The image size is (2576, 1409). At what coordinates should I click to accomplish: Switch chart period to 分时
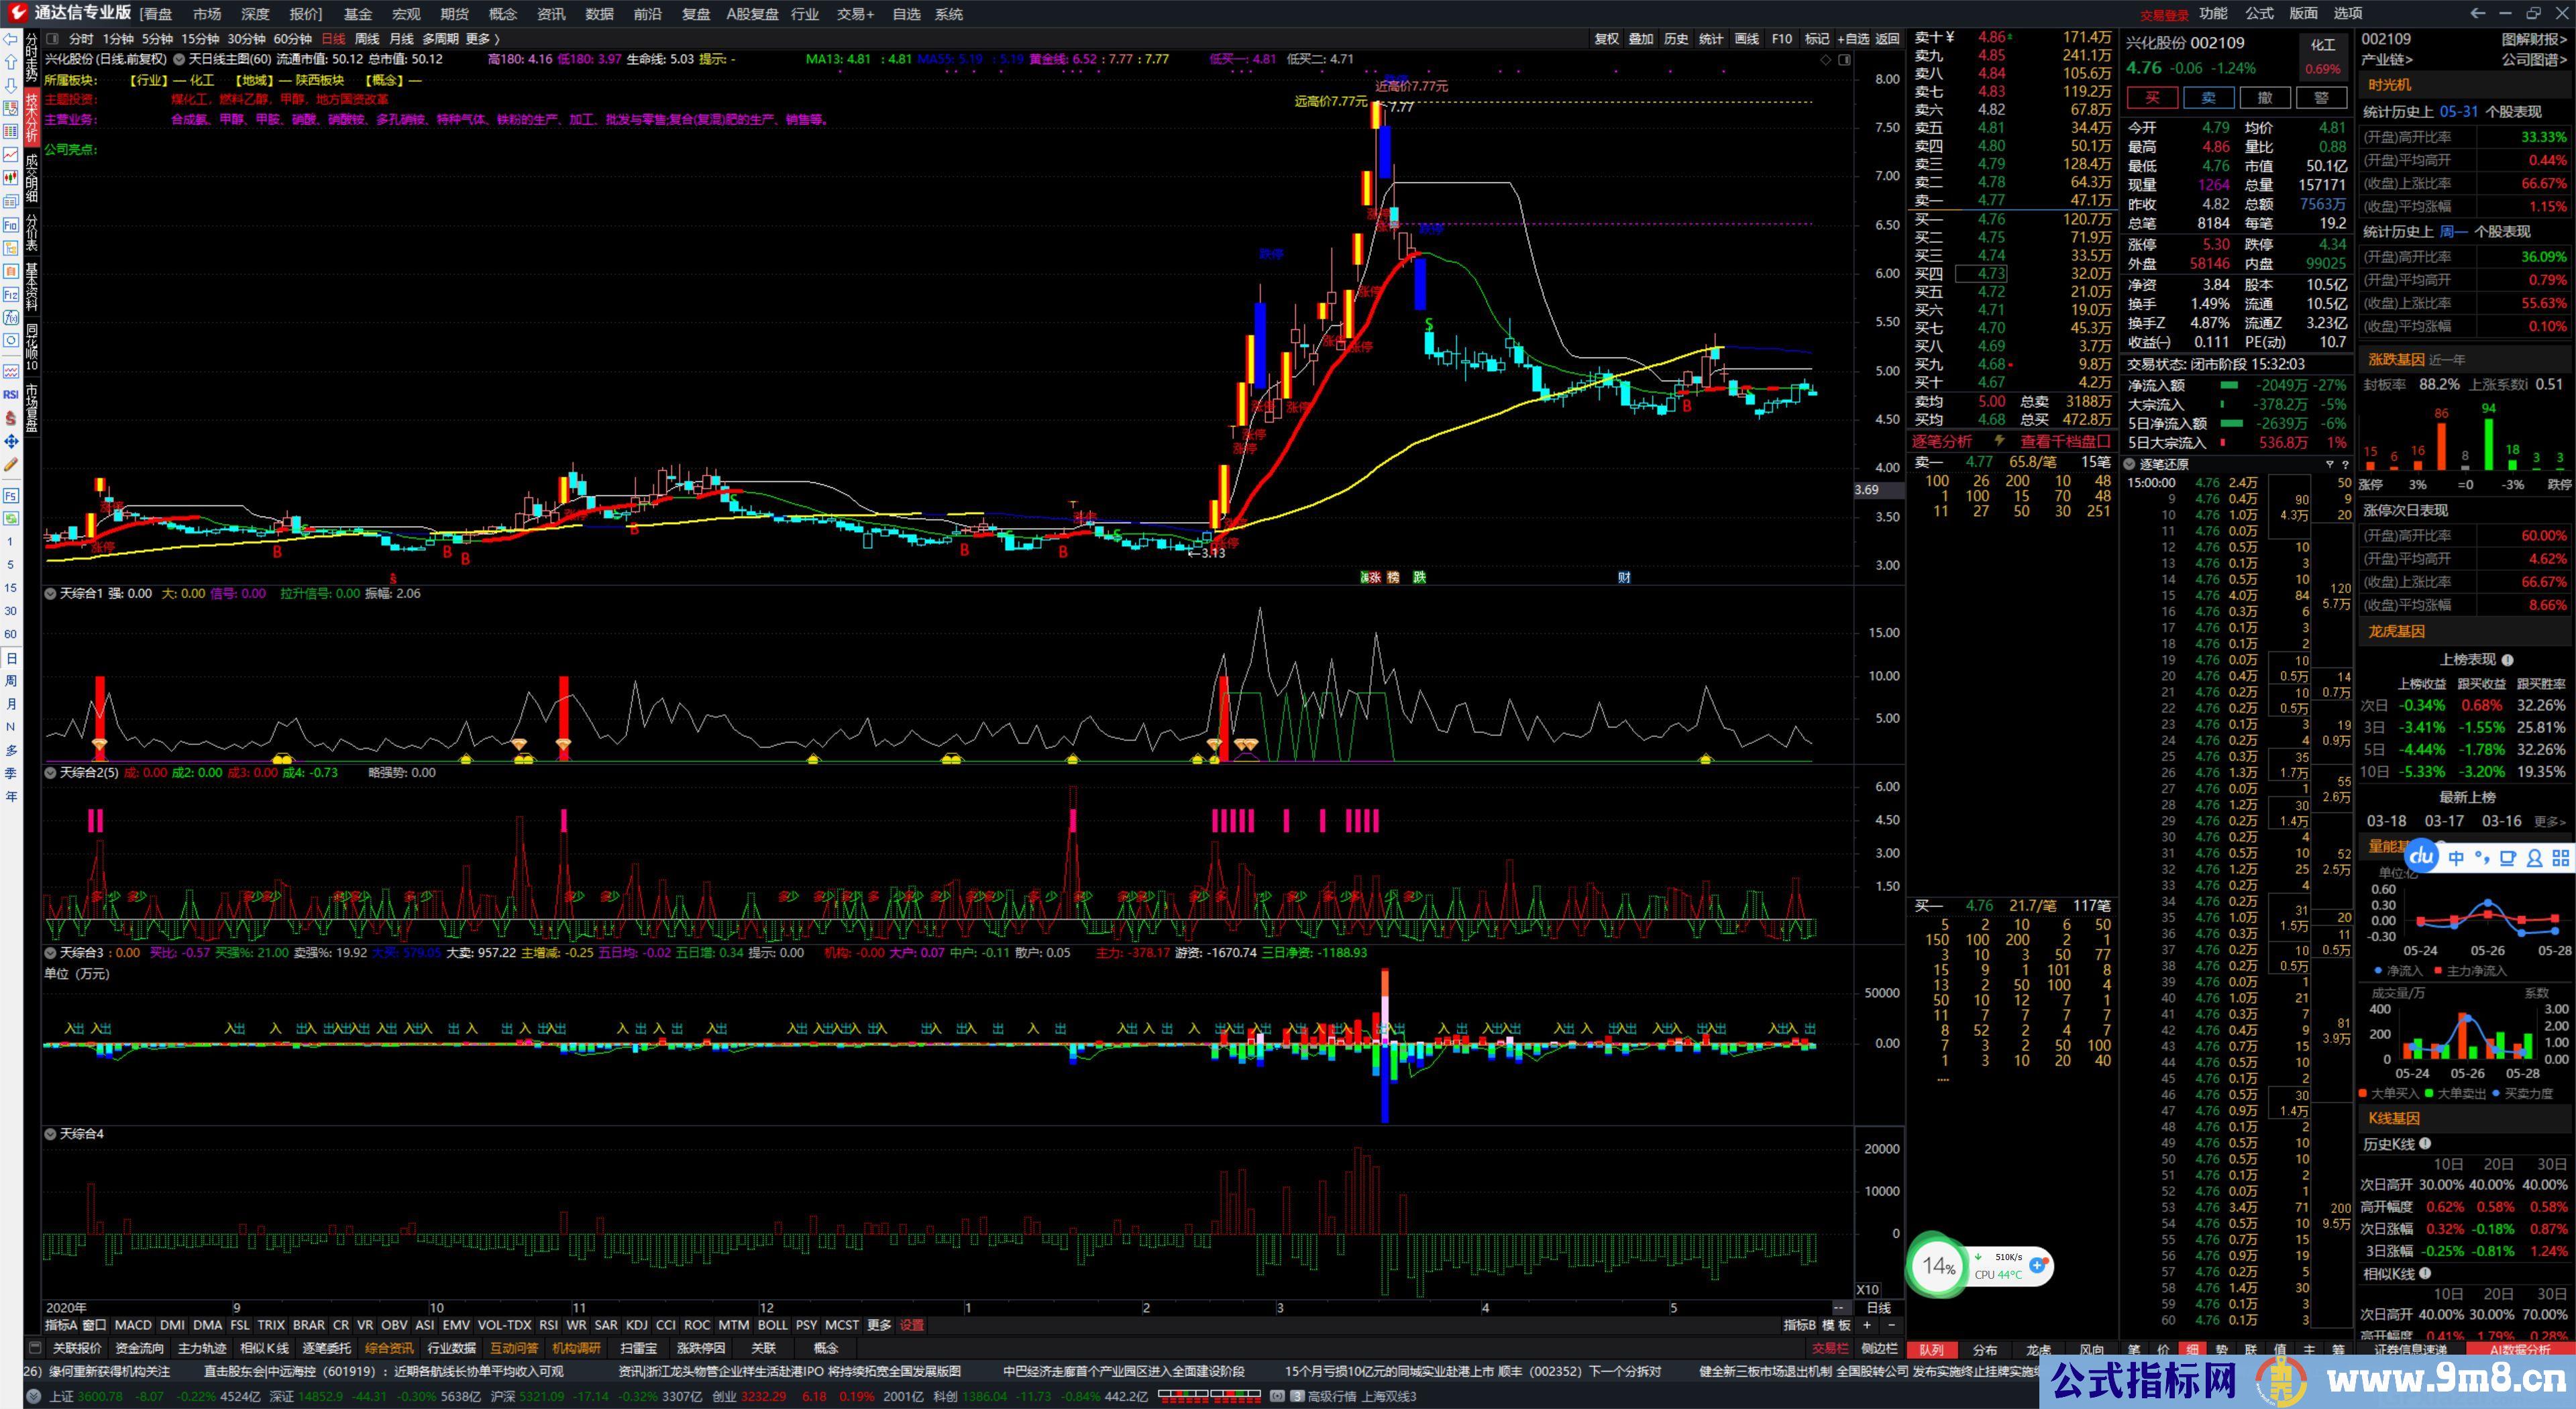coord(81,39)
